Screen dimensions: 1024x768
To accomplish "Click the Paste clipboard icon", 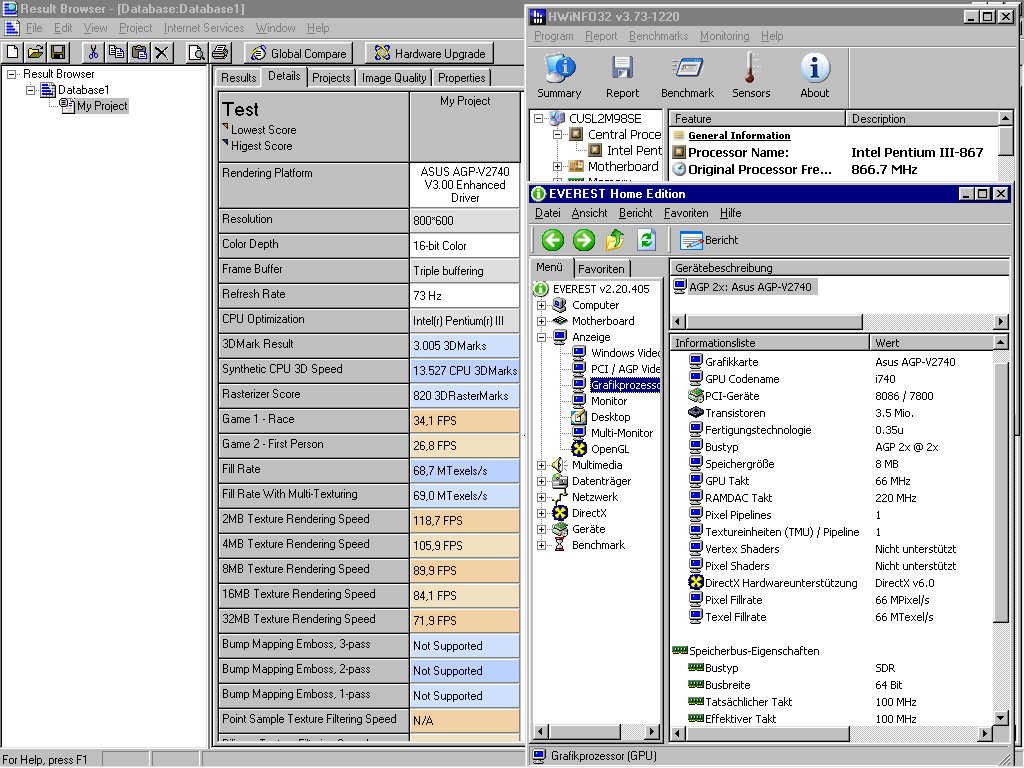I will [x=139, y=53].
